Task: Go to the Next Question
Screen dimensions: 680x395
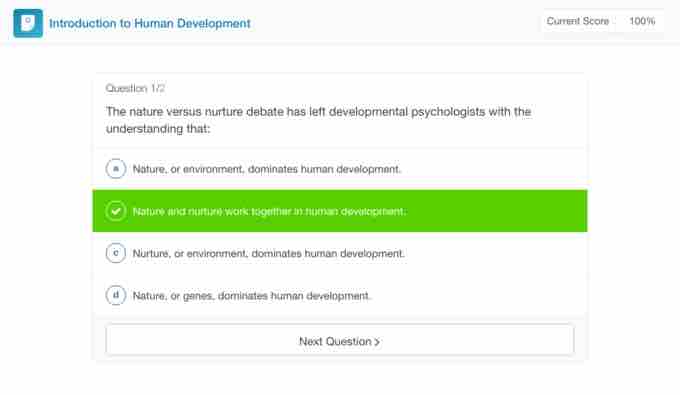Action: (x=340, y=341)
